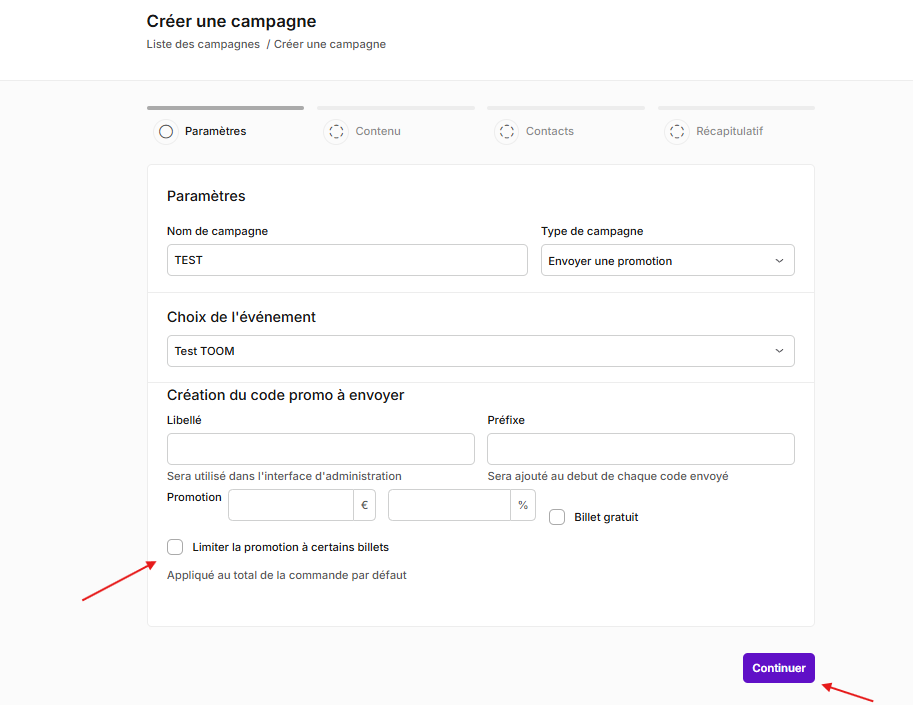Click the Contacts step dashed circle icon
Image resolution: width=913 pixels, height=705 pixels.
507,132
